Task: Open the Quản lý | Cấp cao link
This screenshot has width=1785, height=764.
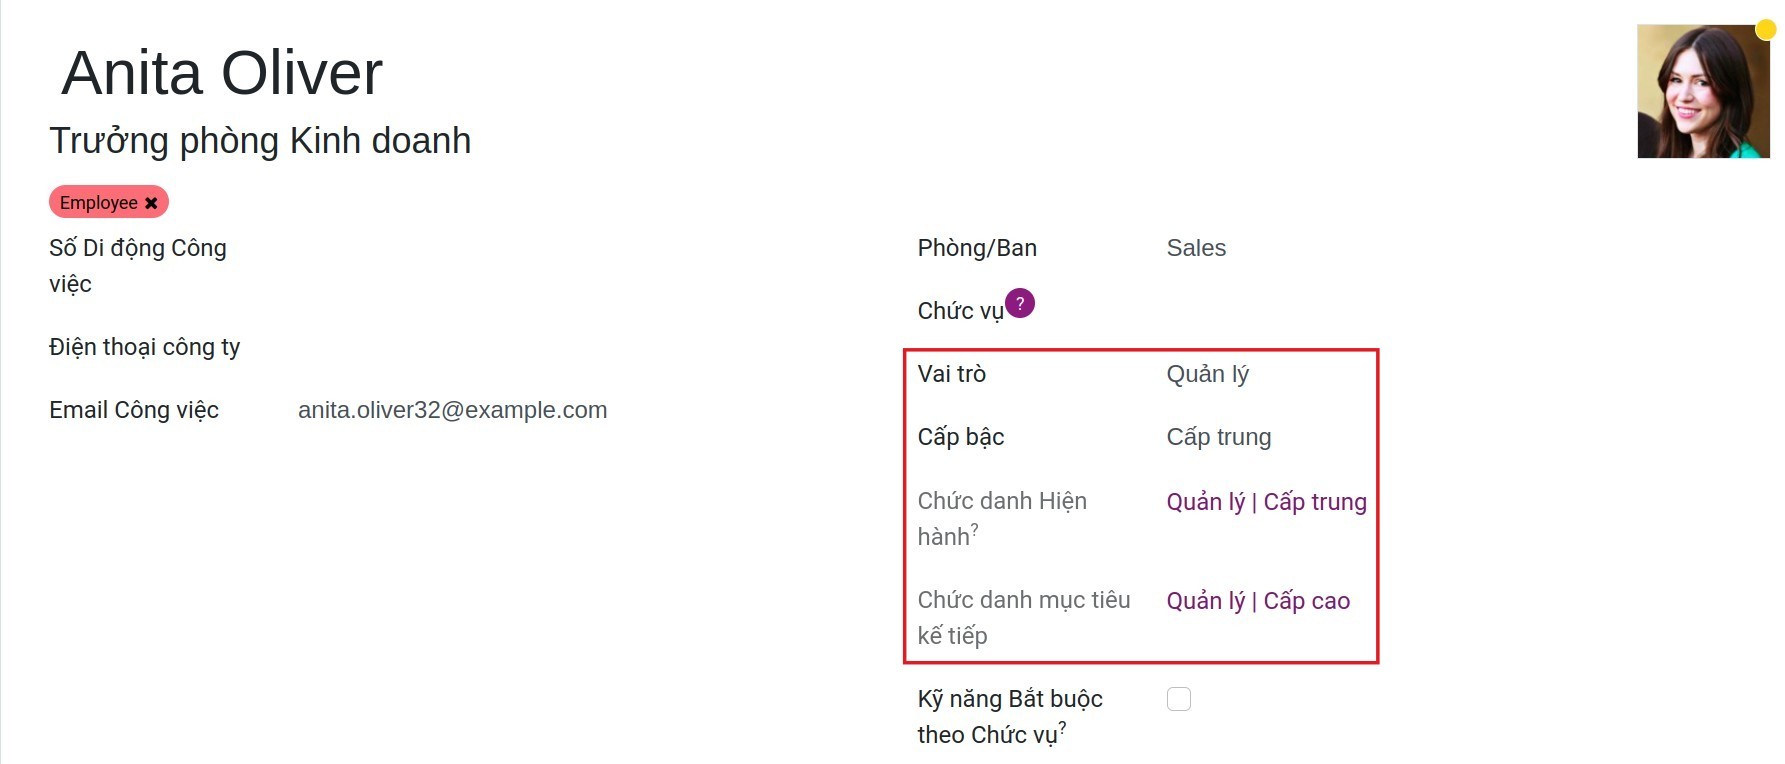Action: [1257, 601]
